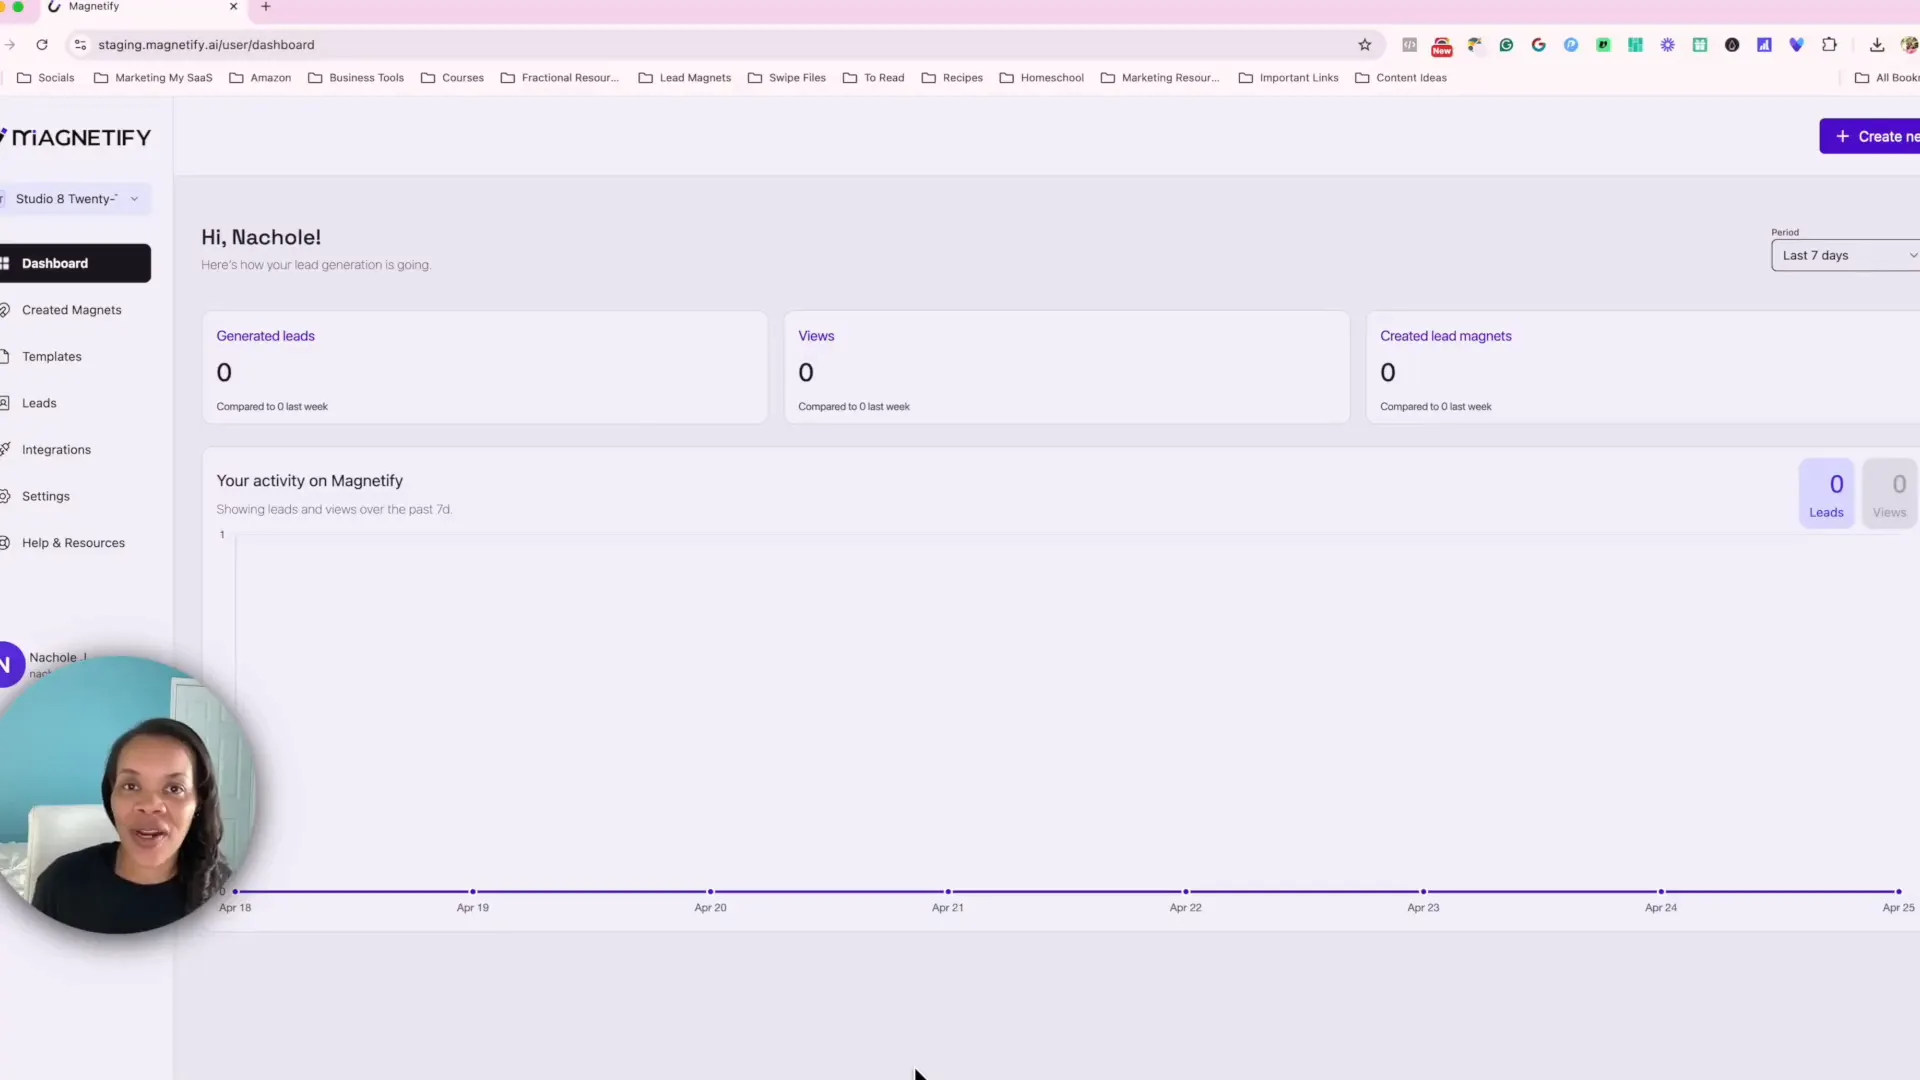Click the Nachole user avatar
The height and width of the screenshot is (1080, 1920).
click(x=8, y=664)
